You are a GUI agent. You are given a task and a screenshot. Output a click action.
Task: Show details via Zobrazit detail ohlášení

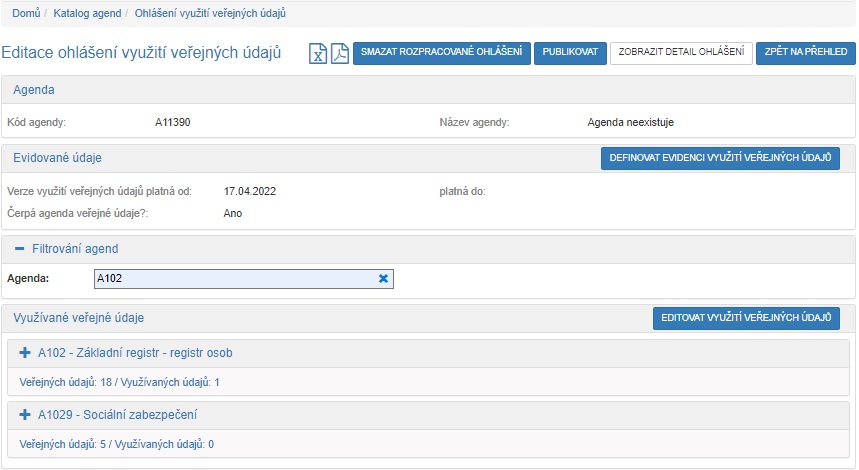click(681, 53)
